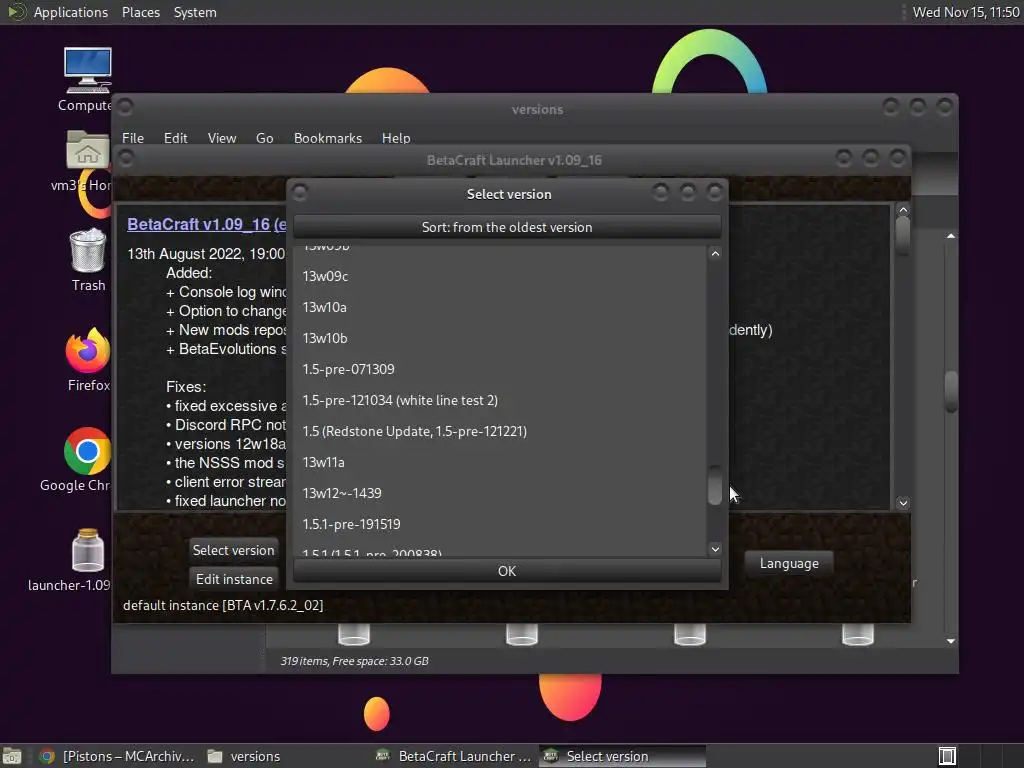The image size is (1024, 768).
Task: Open the Places menu
Action: pos(140,12)
